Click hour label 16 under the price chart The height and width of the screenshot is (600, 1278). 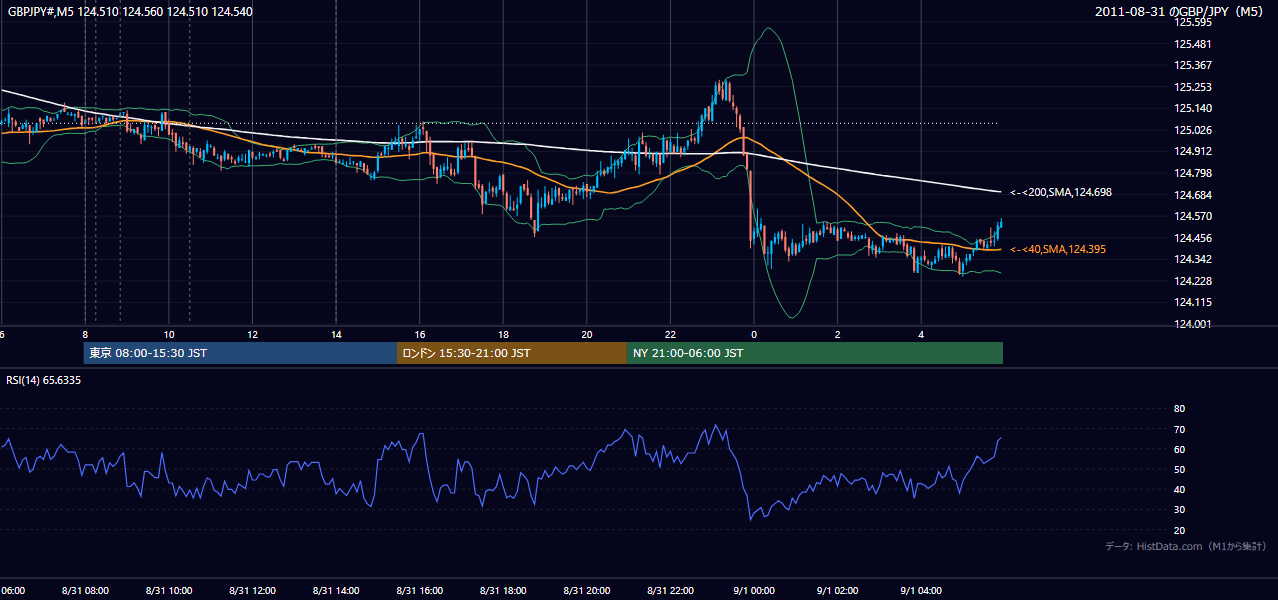420,334
